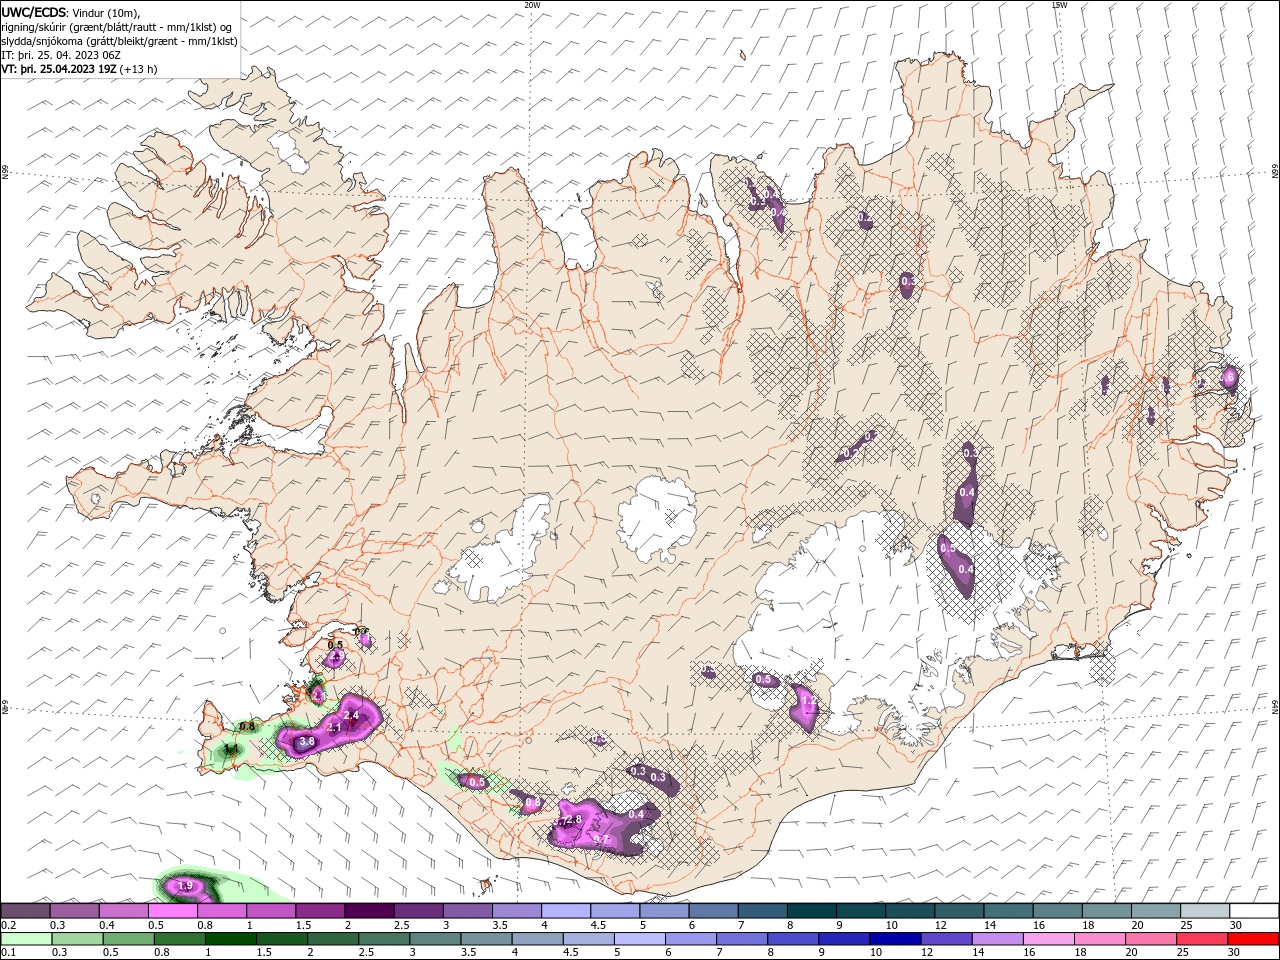Image resolution: width=1280 pixels, height=960 pixels.
Task: Select the light grey swatch labeled 25, top row
Action: coord(1205,911)
